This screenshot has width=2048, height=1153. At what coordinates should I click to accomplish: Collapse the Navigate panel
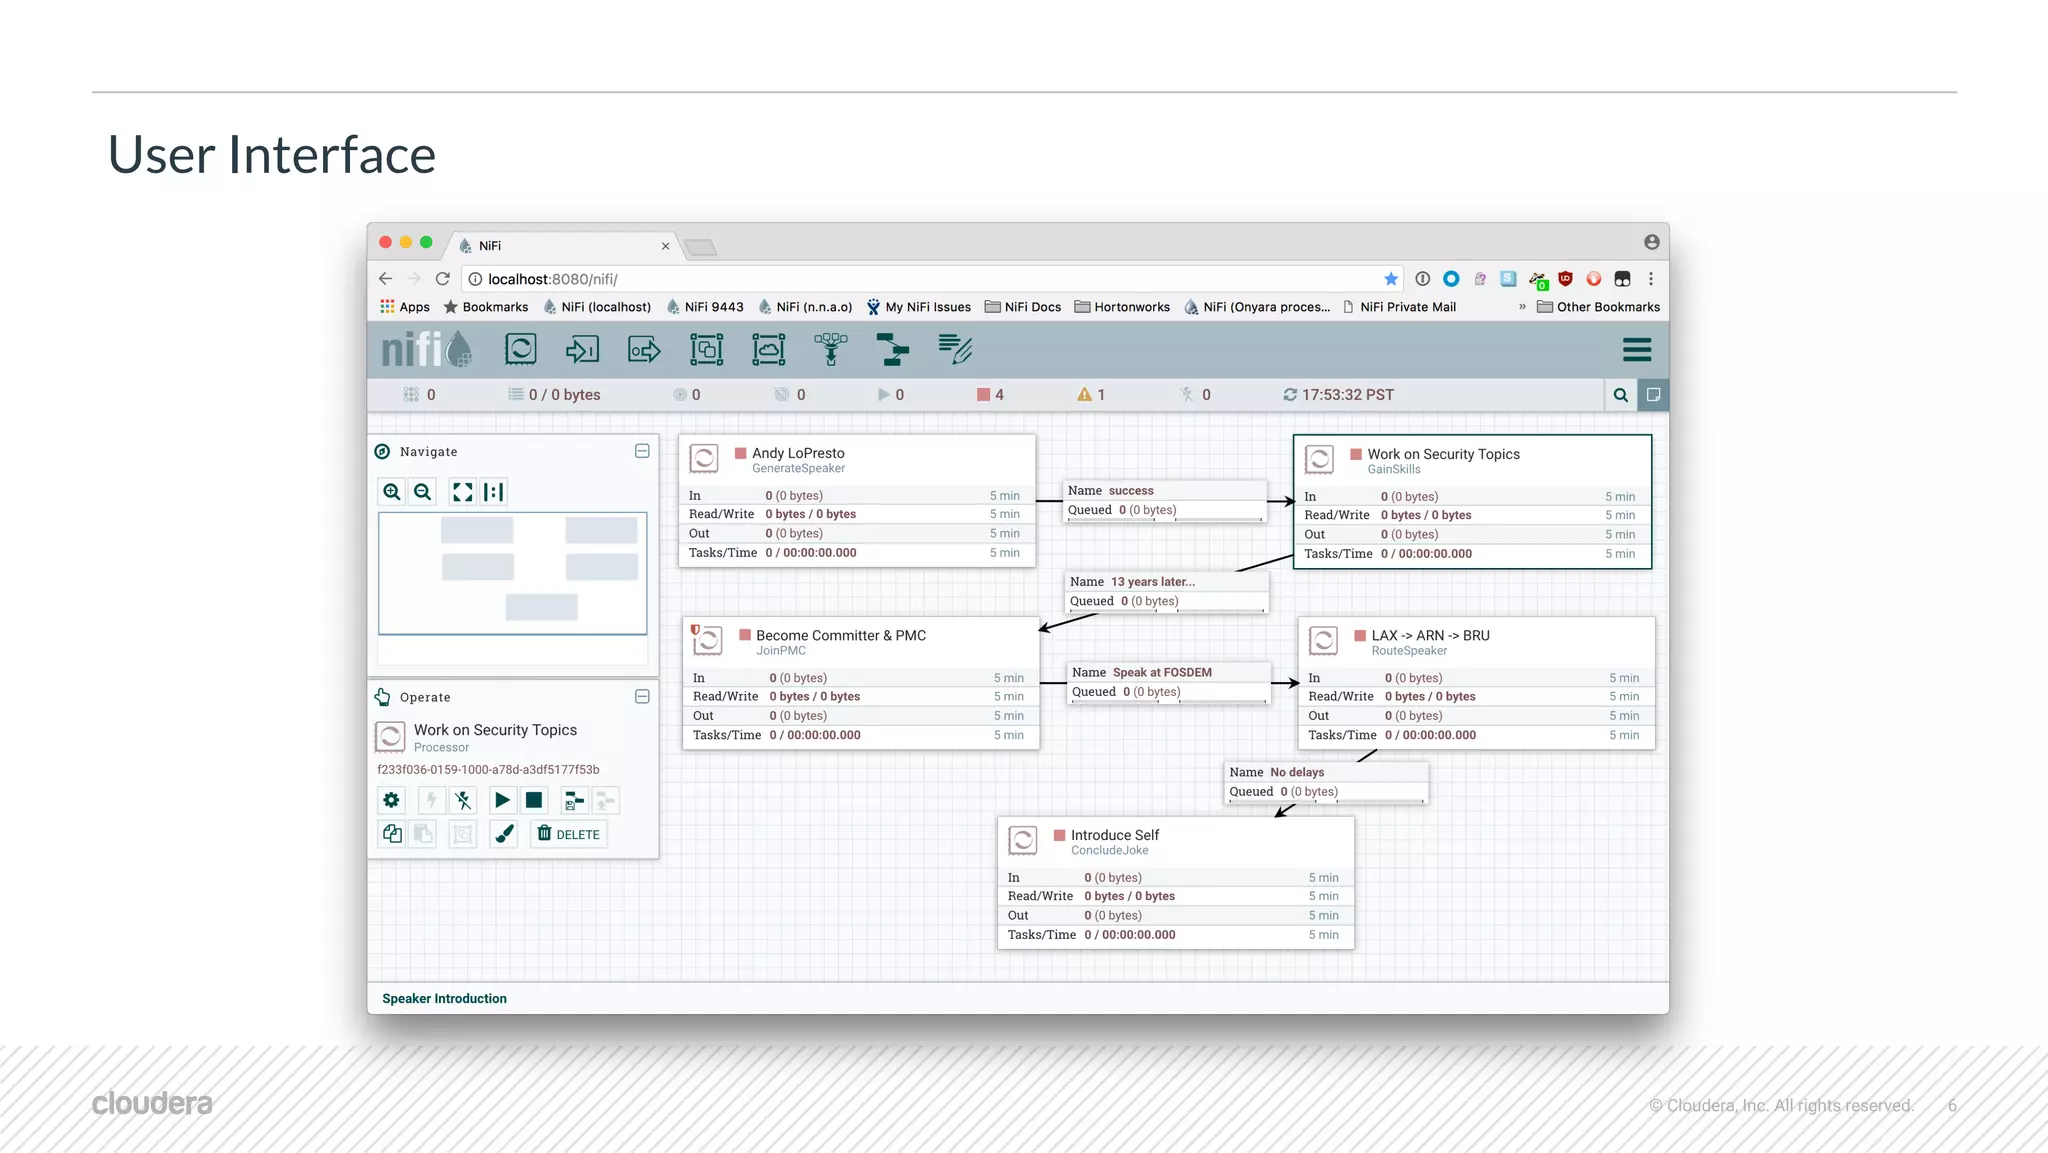642,451
